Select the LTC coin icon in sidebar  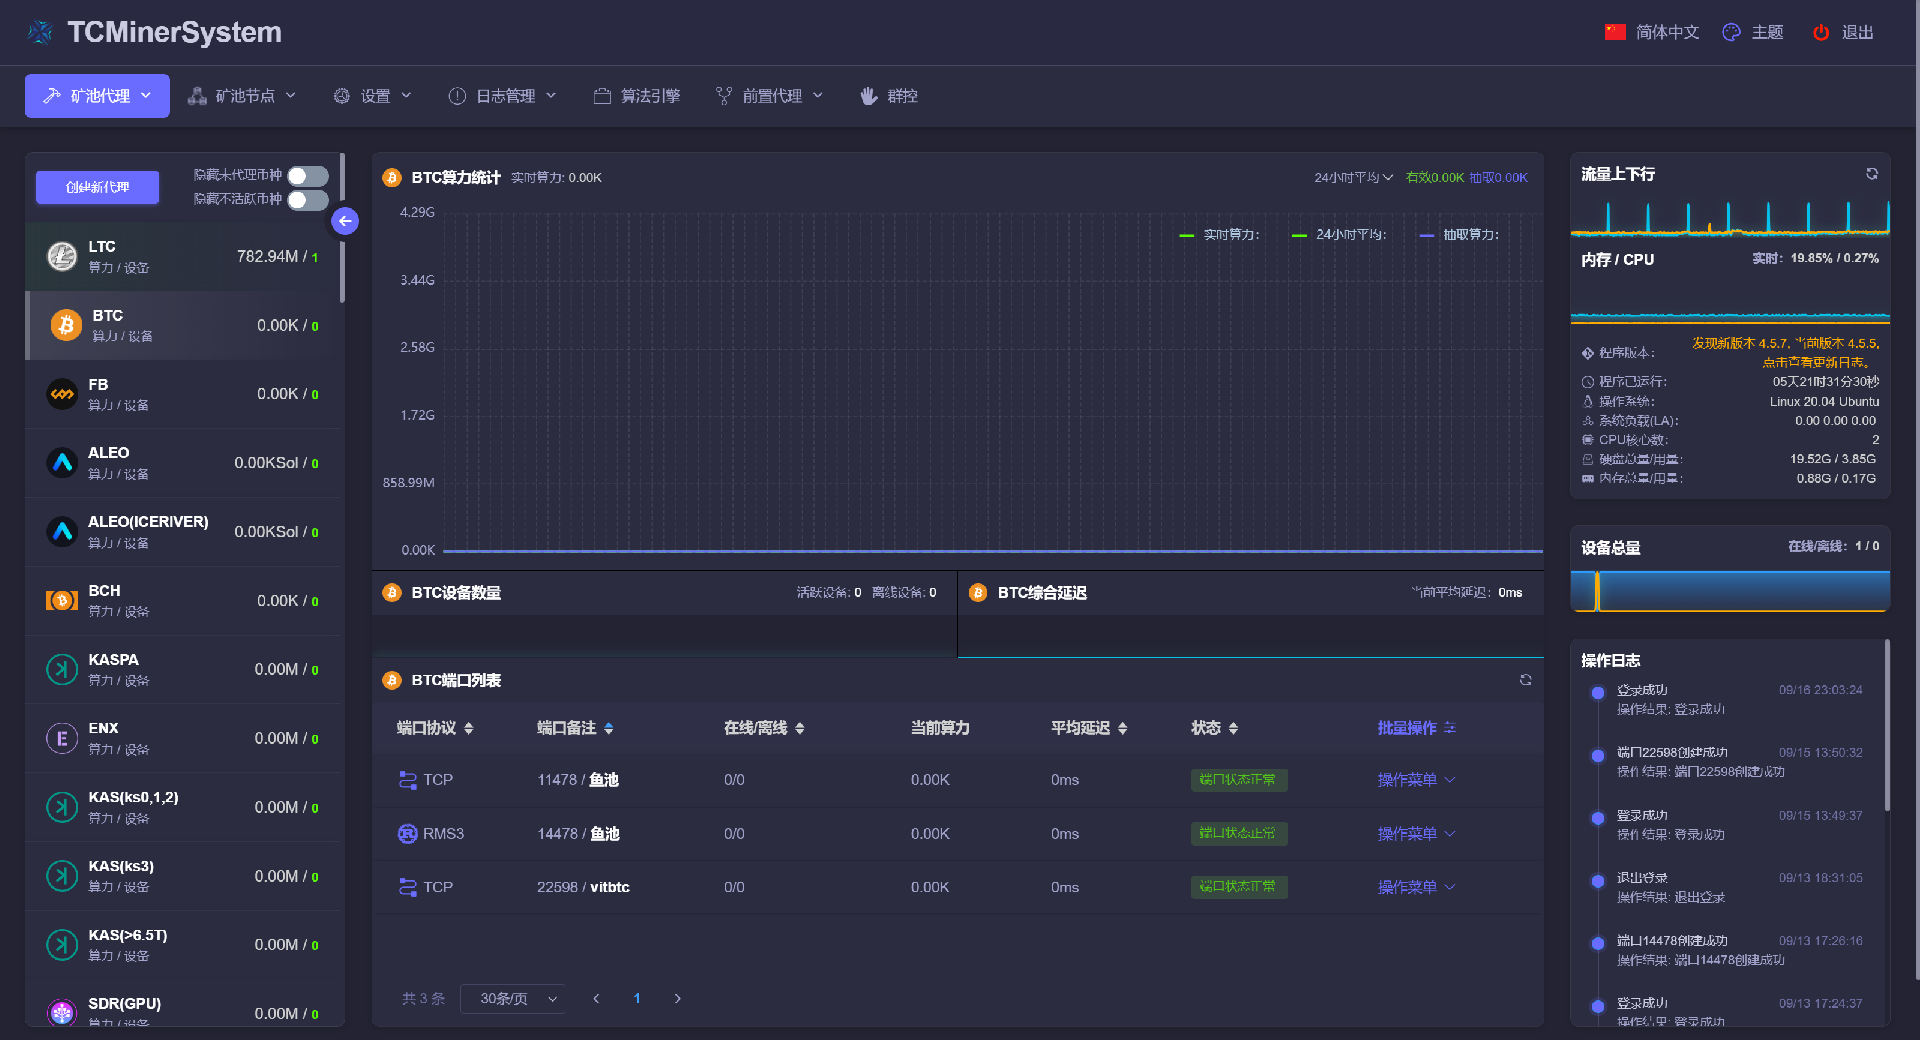click(62, 257)
